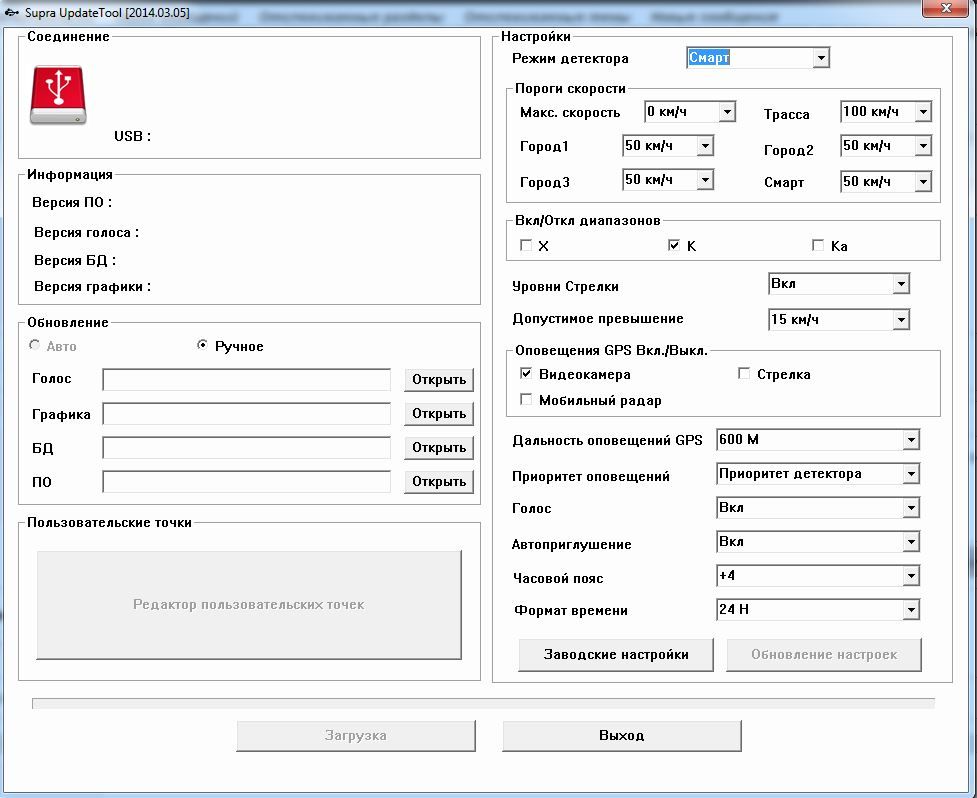Click the ПО file path input field
This screenshot has height=798, width=977.
tap(246, 482)
